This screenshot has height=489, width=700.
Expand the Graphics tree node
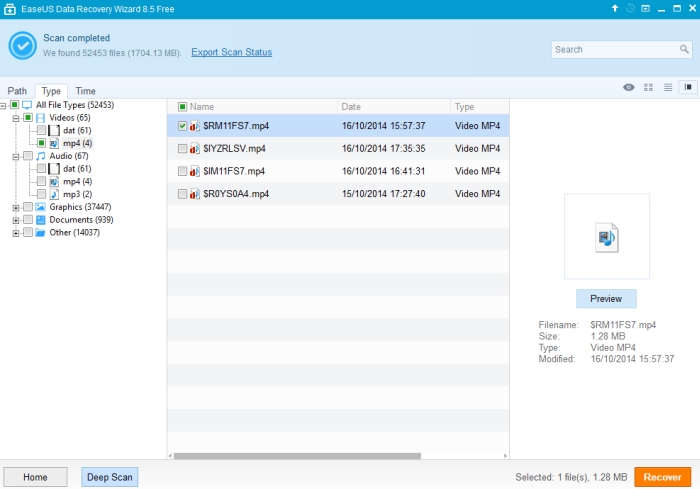(x=16, y=208)
